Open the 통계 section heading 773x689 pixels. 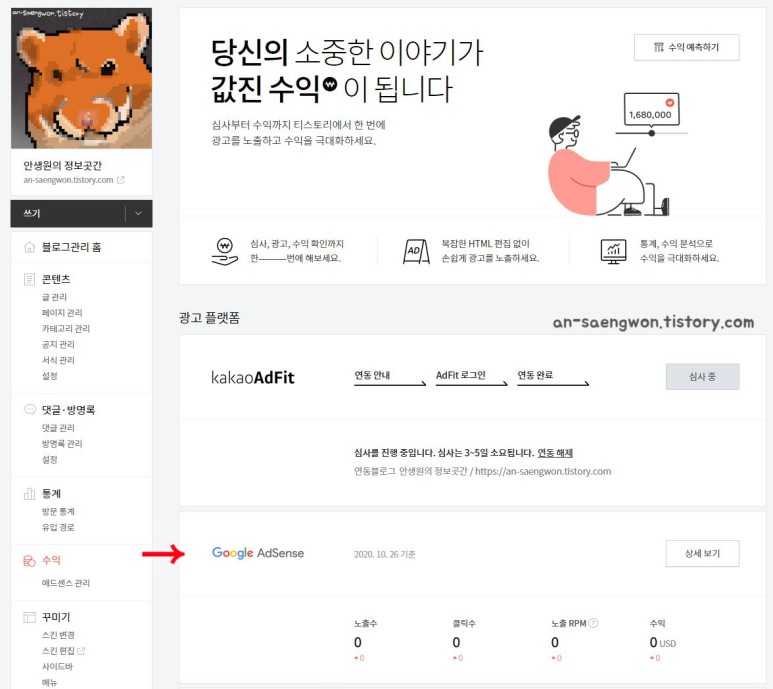pyautogui.click(x=51, y=493)
